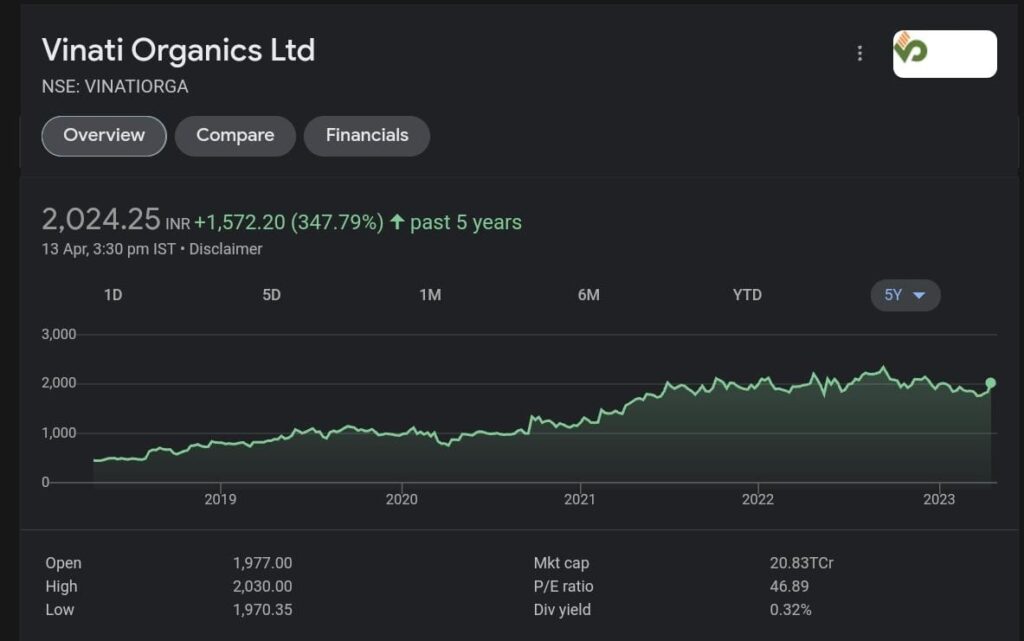Open the Financials tab
This screenshot has height=641, width=1024.
[367, 136]
